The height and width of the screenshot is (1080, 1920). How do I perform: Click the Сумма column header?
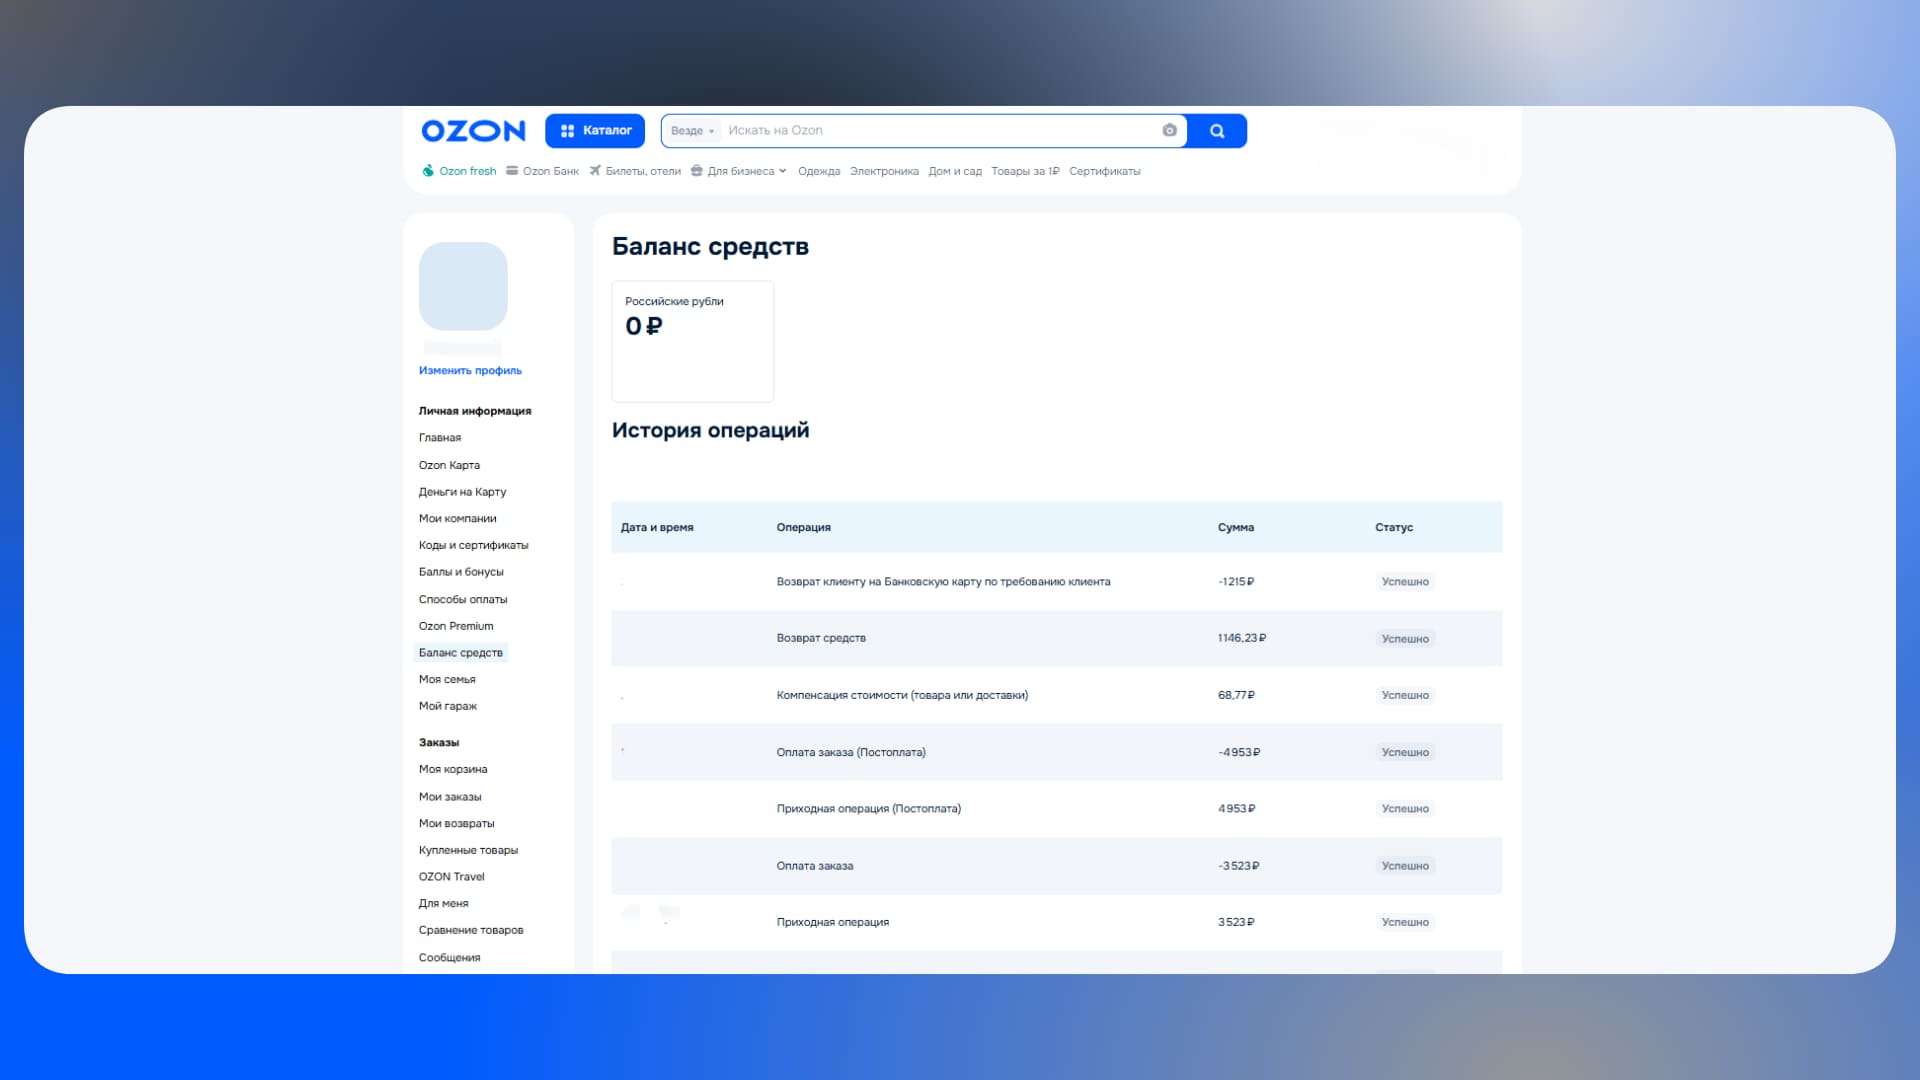click(1236, 528)
